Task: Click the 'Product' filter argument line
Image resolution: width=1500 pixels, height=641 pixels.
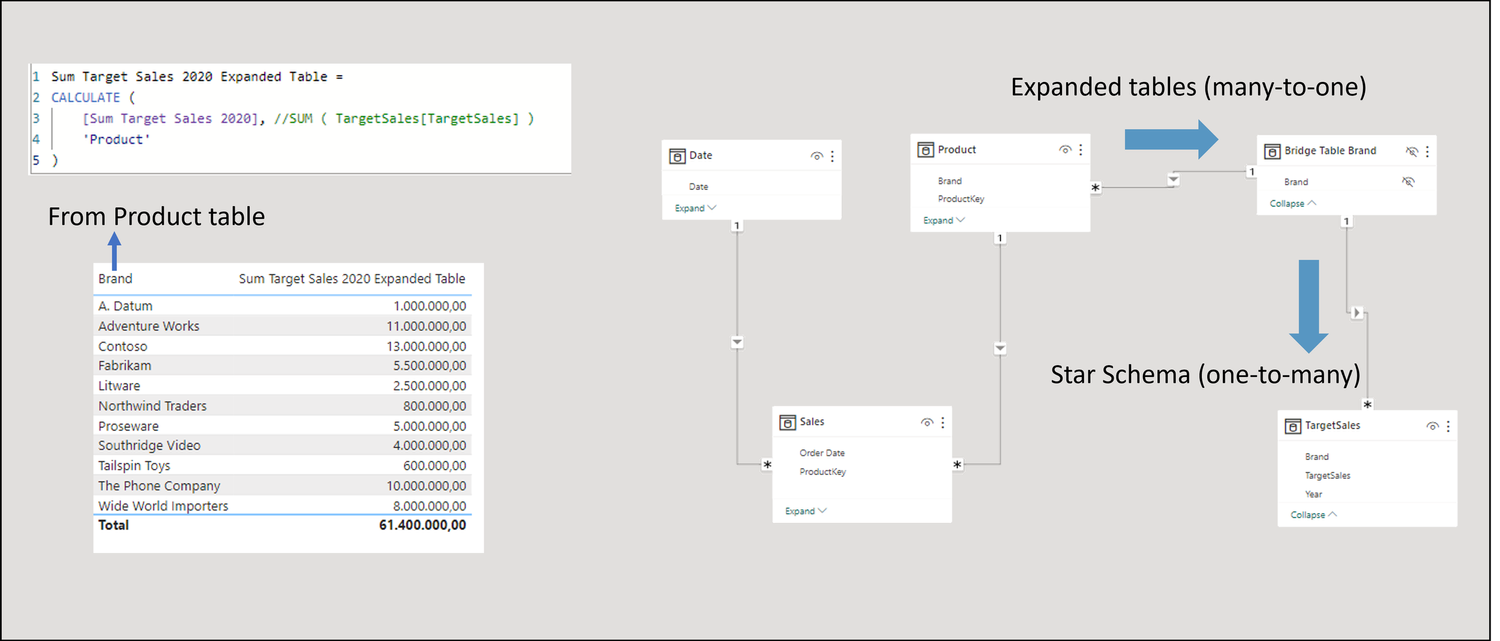Action: pyautogui.click(x=117, y=140)
